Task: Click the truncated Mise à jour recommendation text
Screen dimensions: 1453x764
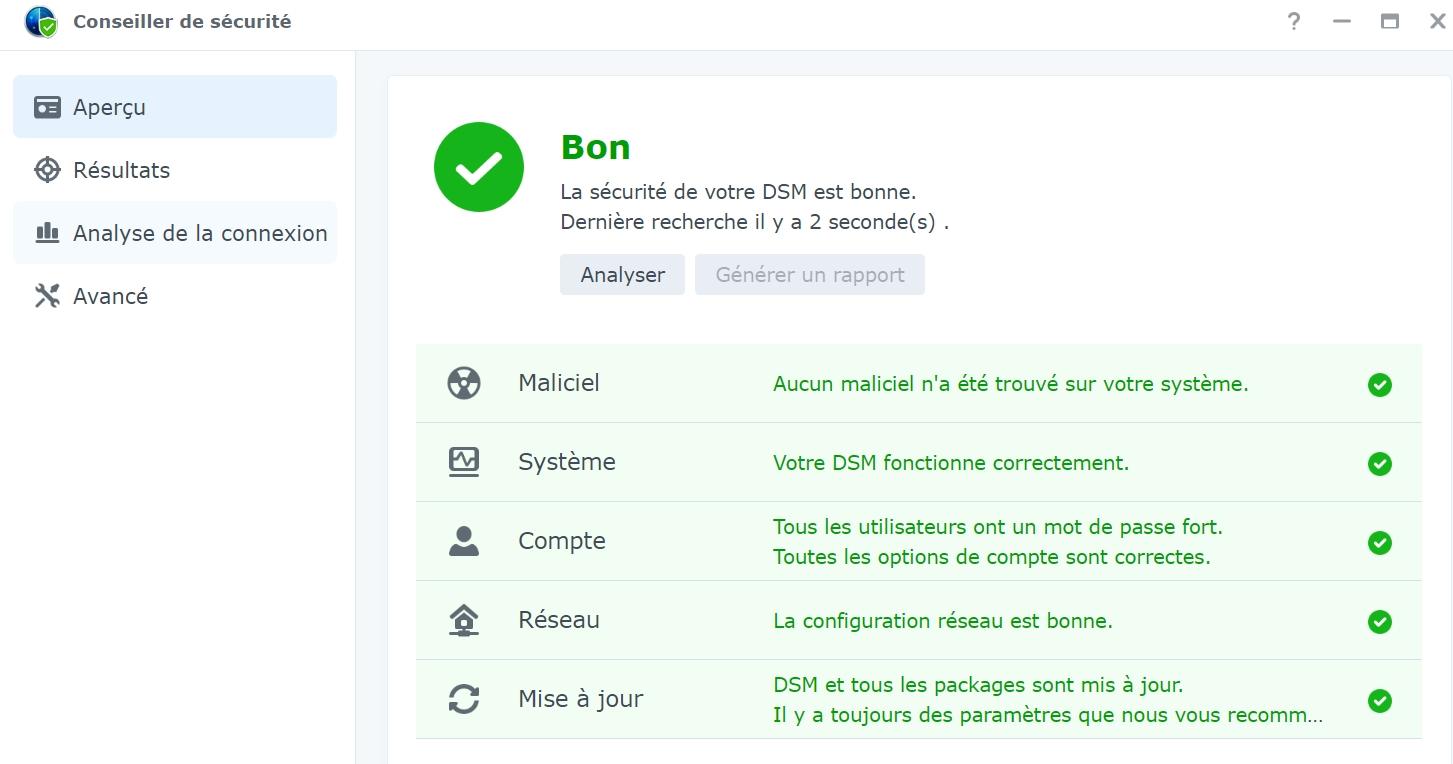Action: click(x=1047, y=715)
